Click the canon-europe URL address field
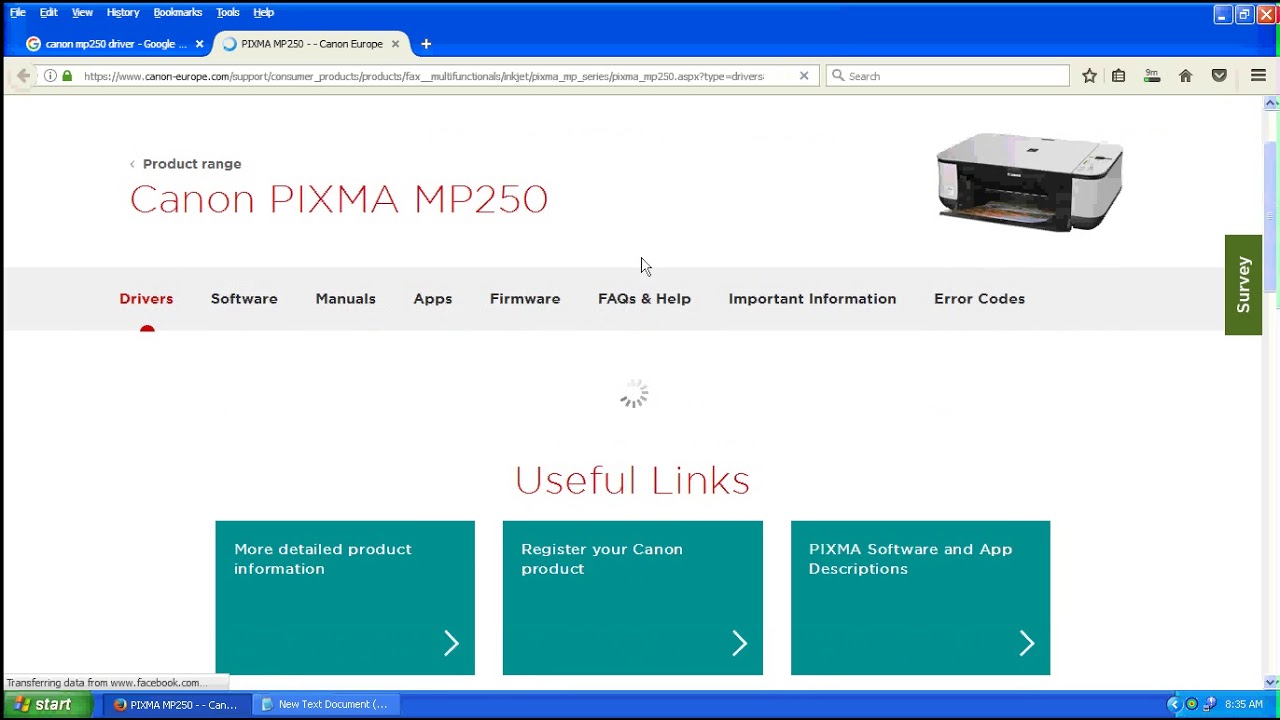 (x=424, y=76)
